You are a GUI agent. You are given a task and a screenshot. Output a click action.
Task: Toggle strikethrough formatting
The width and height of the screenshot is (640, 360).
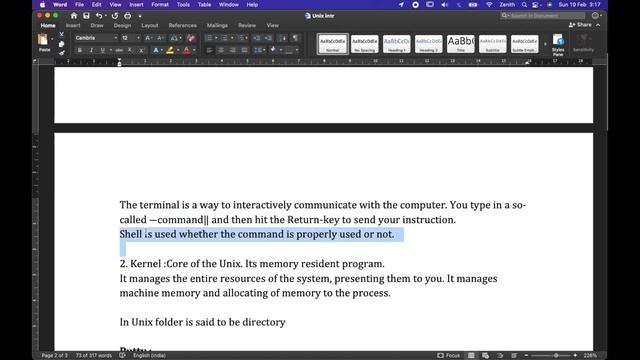[119, 50]
